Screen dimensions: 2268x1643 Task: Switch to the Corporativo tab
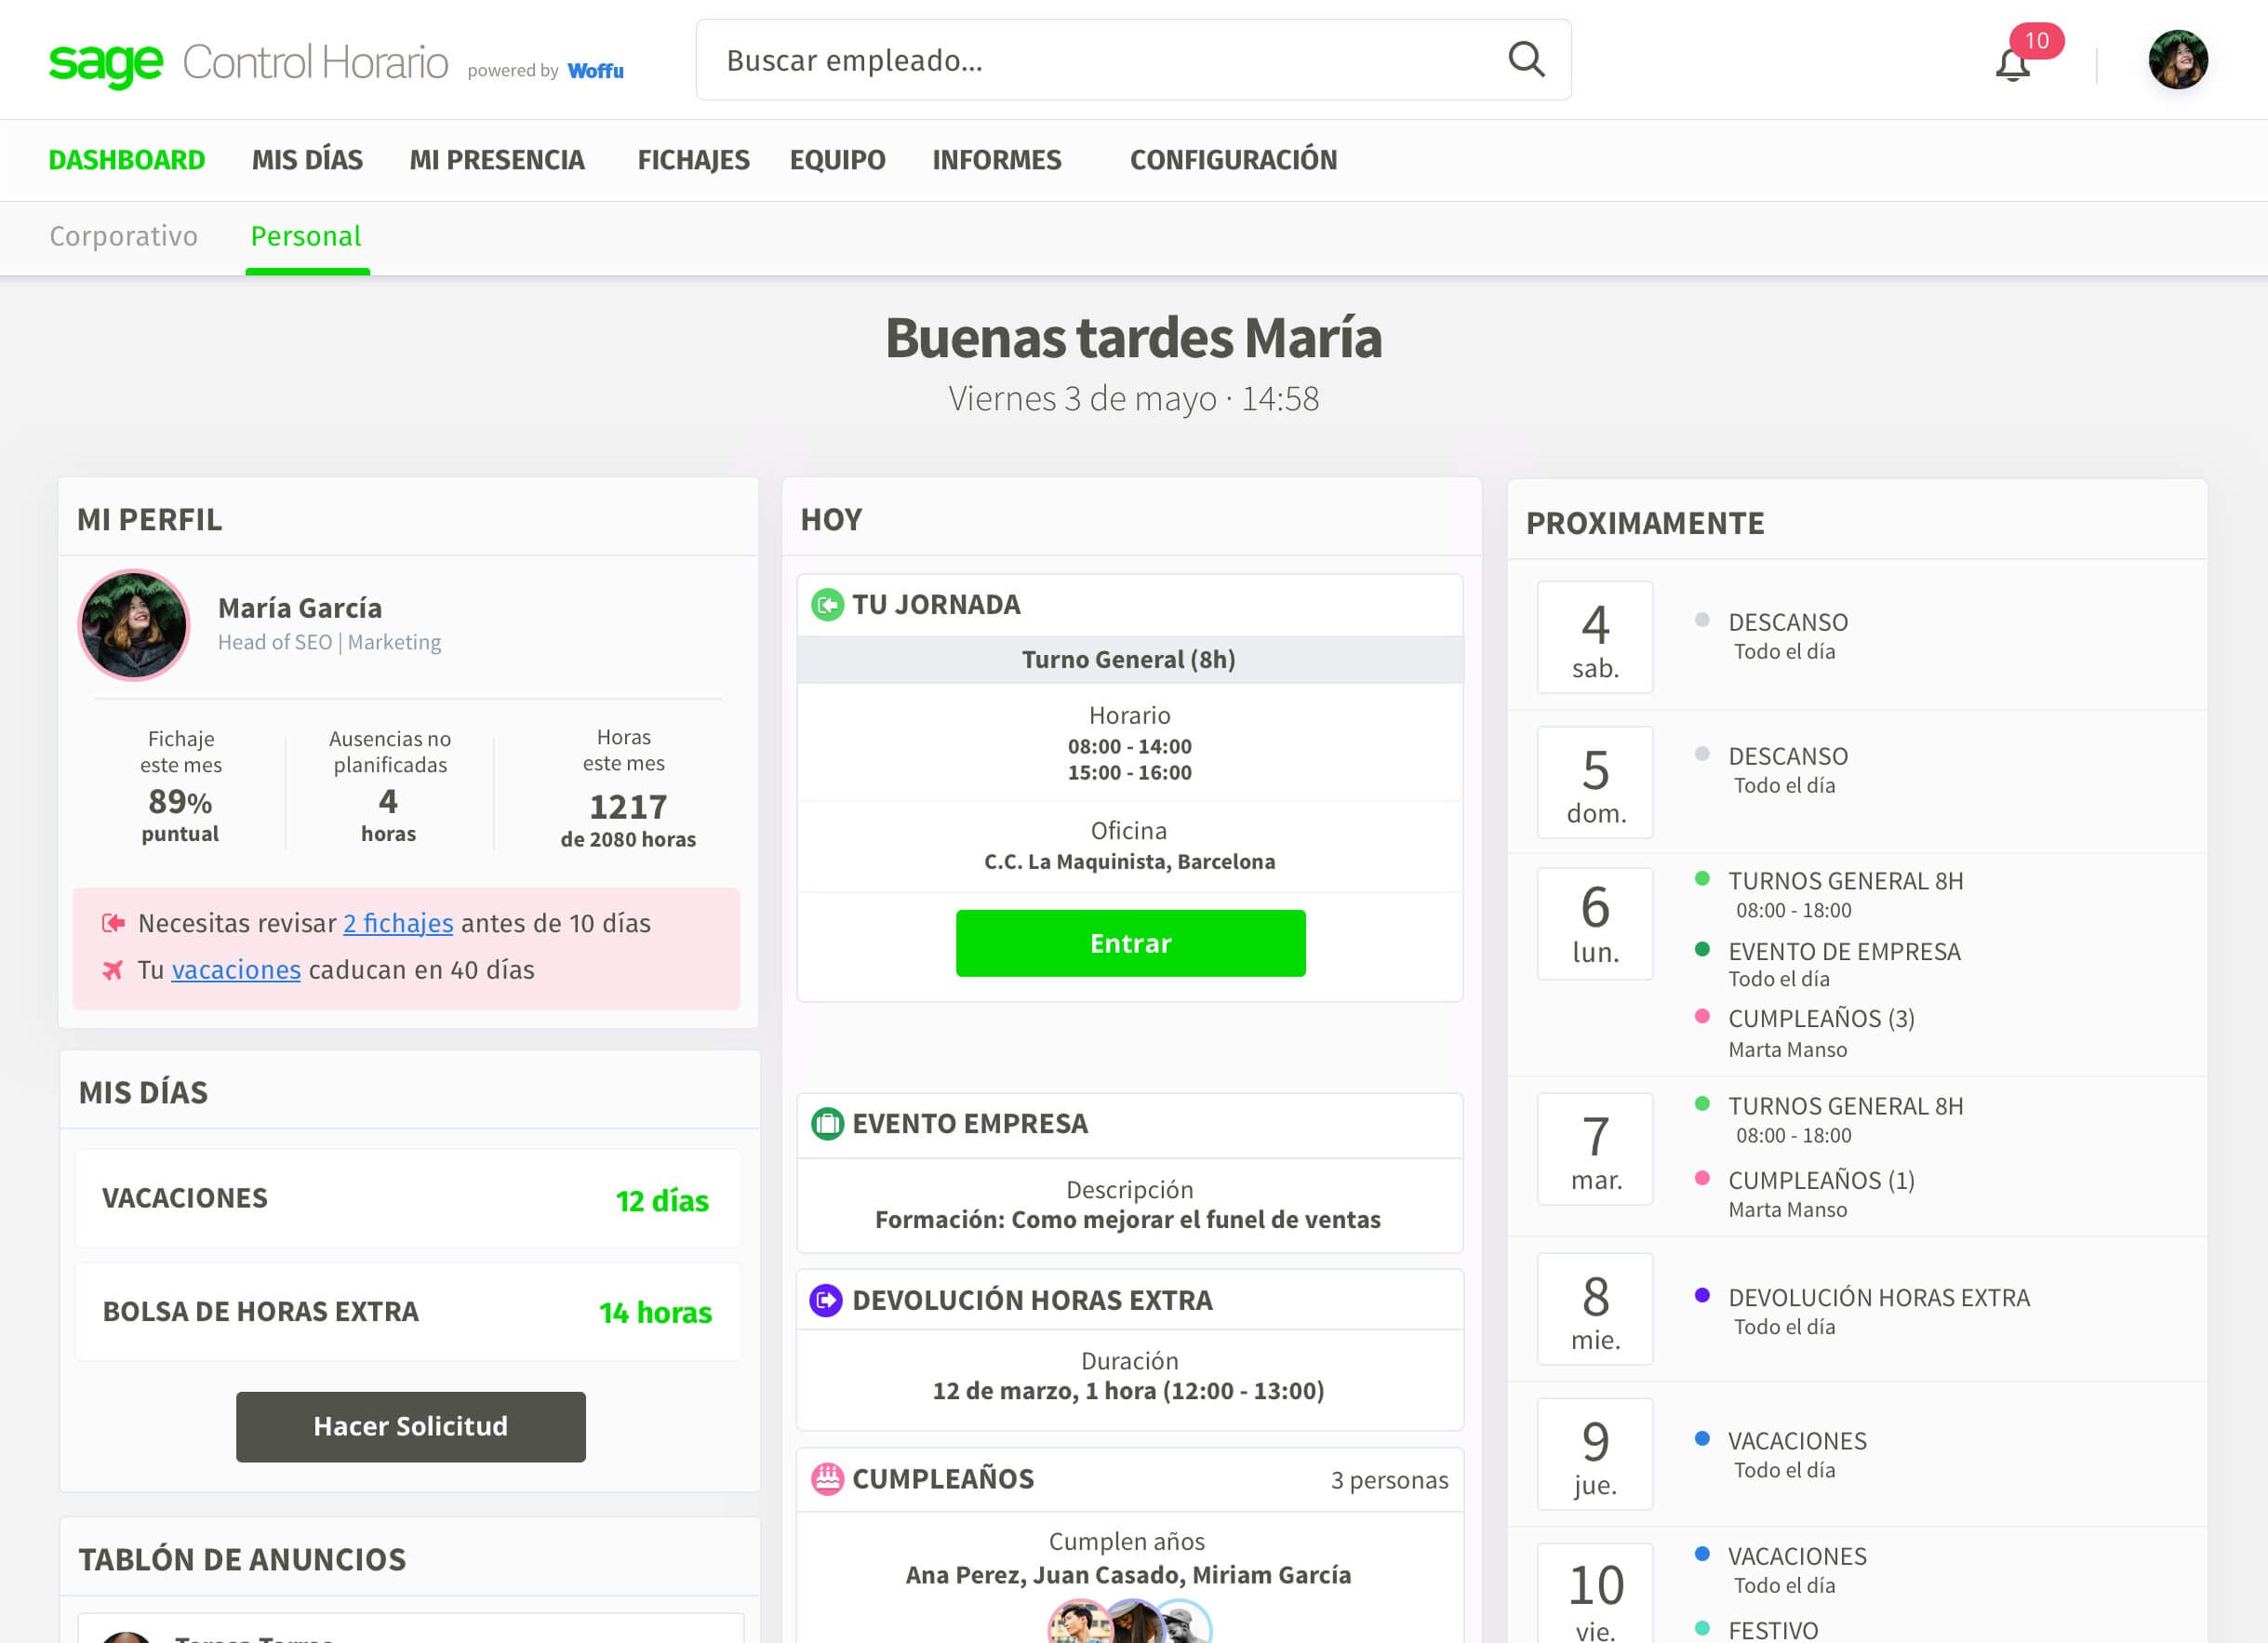(x=124, y=236)
